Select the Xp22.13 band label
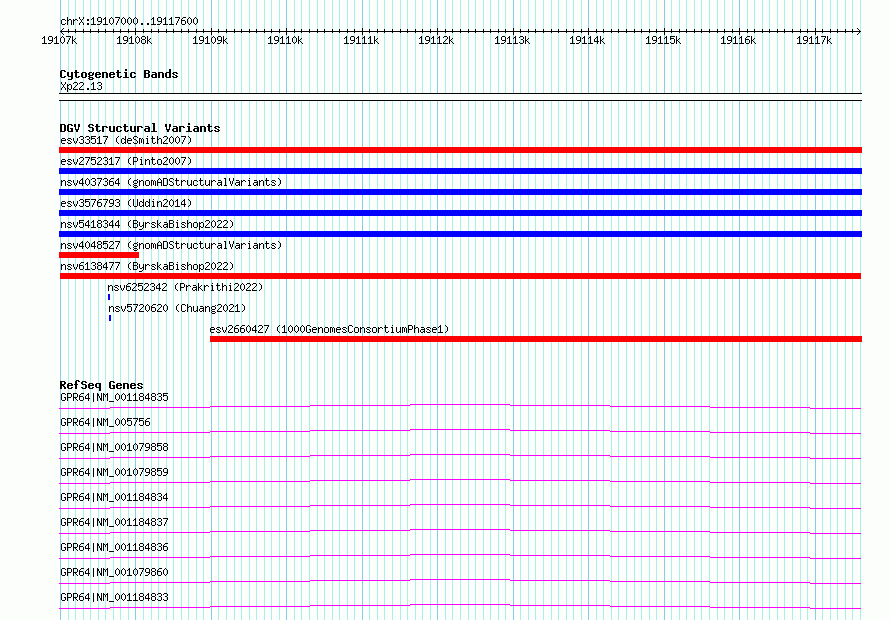 pyautogui.click(x=81, y=86)
